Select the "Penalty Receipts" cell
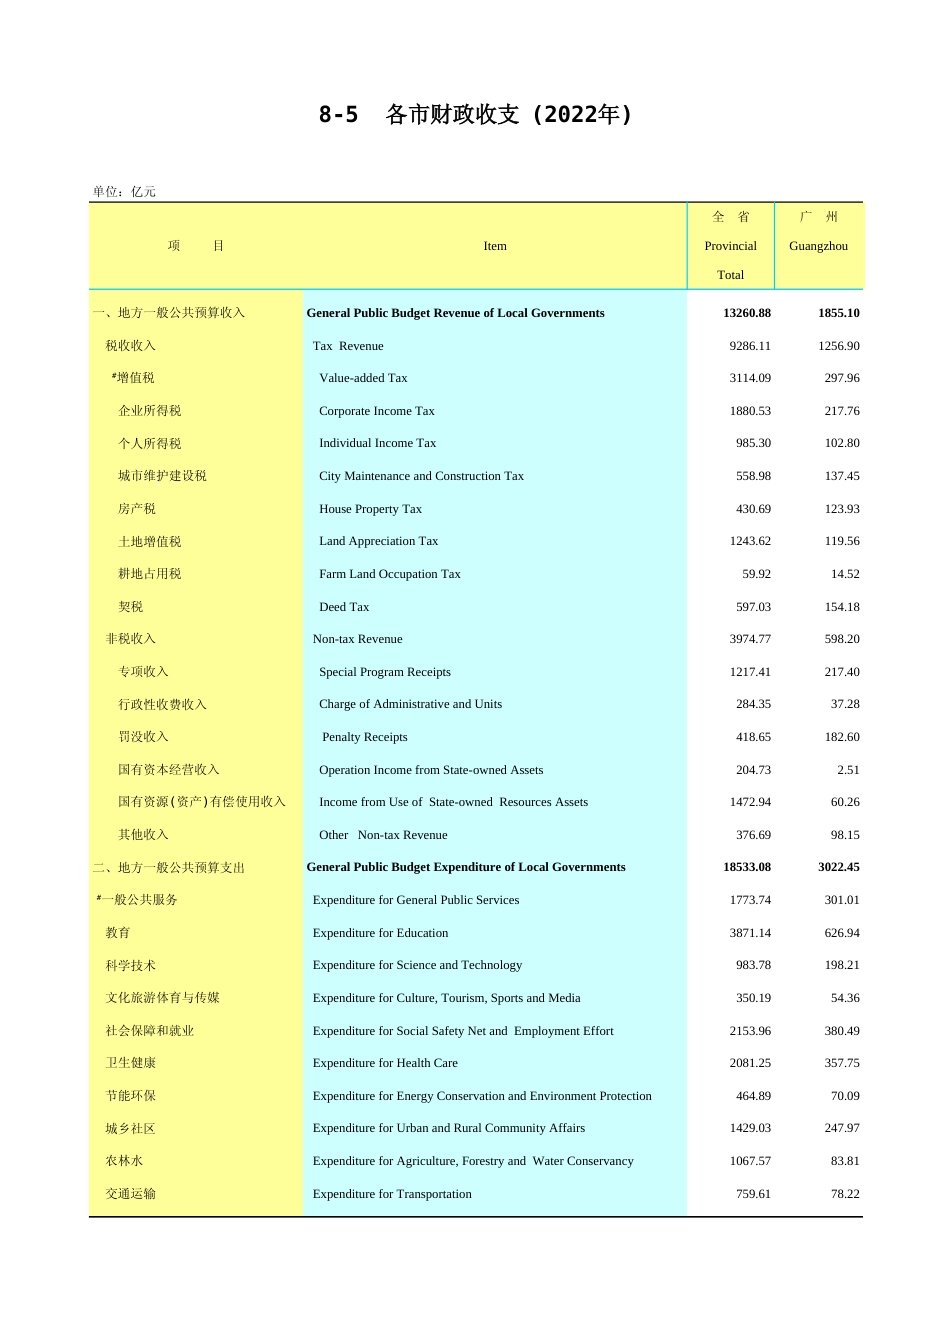 pyautogui.click(x=365, y=737)
